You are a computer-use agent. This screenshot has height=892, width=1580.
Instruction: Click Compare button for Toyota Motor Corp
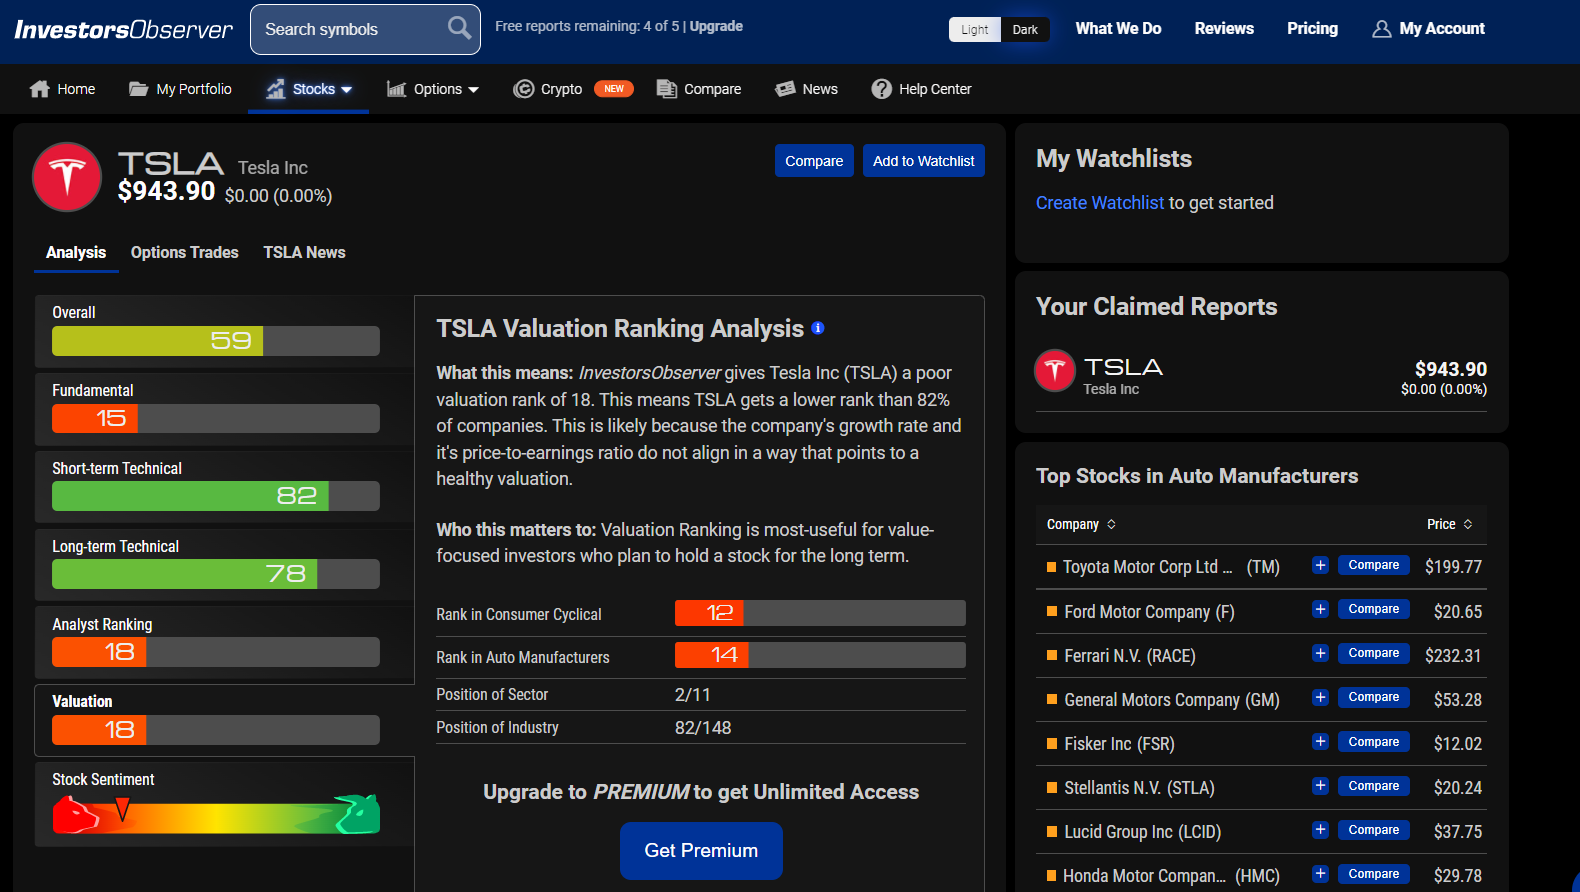[1374, 565]
